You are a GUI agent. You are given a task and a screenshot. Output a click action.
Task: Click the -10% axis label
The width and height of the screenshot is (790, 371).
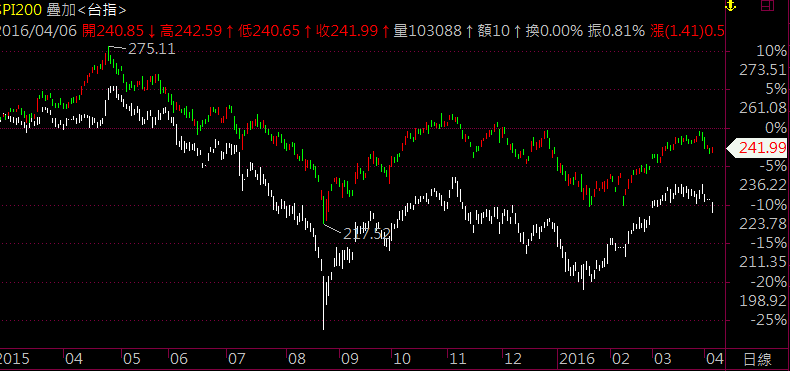tap(769, 205)
